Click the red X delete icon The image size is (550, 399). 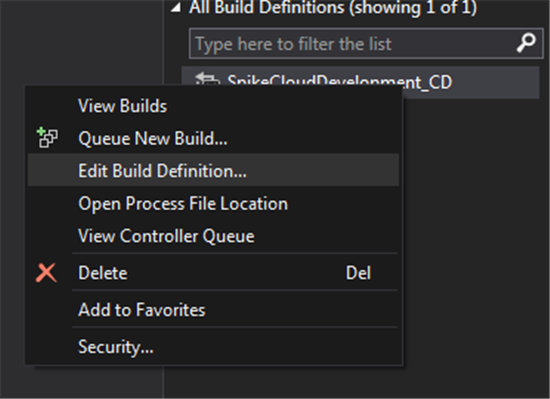point(46,273)
